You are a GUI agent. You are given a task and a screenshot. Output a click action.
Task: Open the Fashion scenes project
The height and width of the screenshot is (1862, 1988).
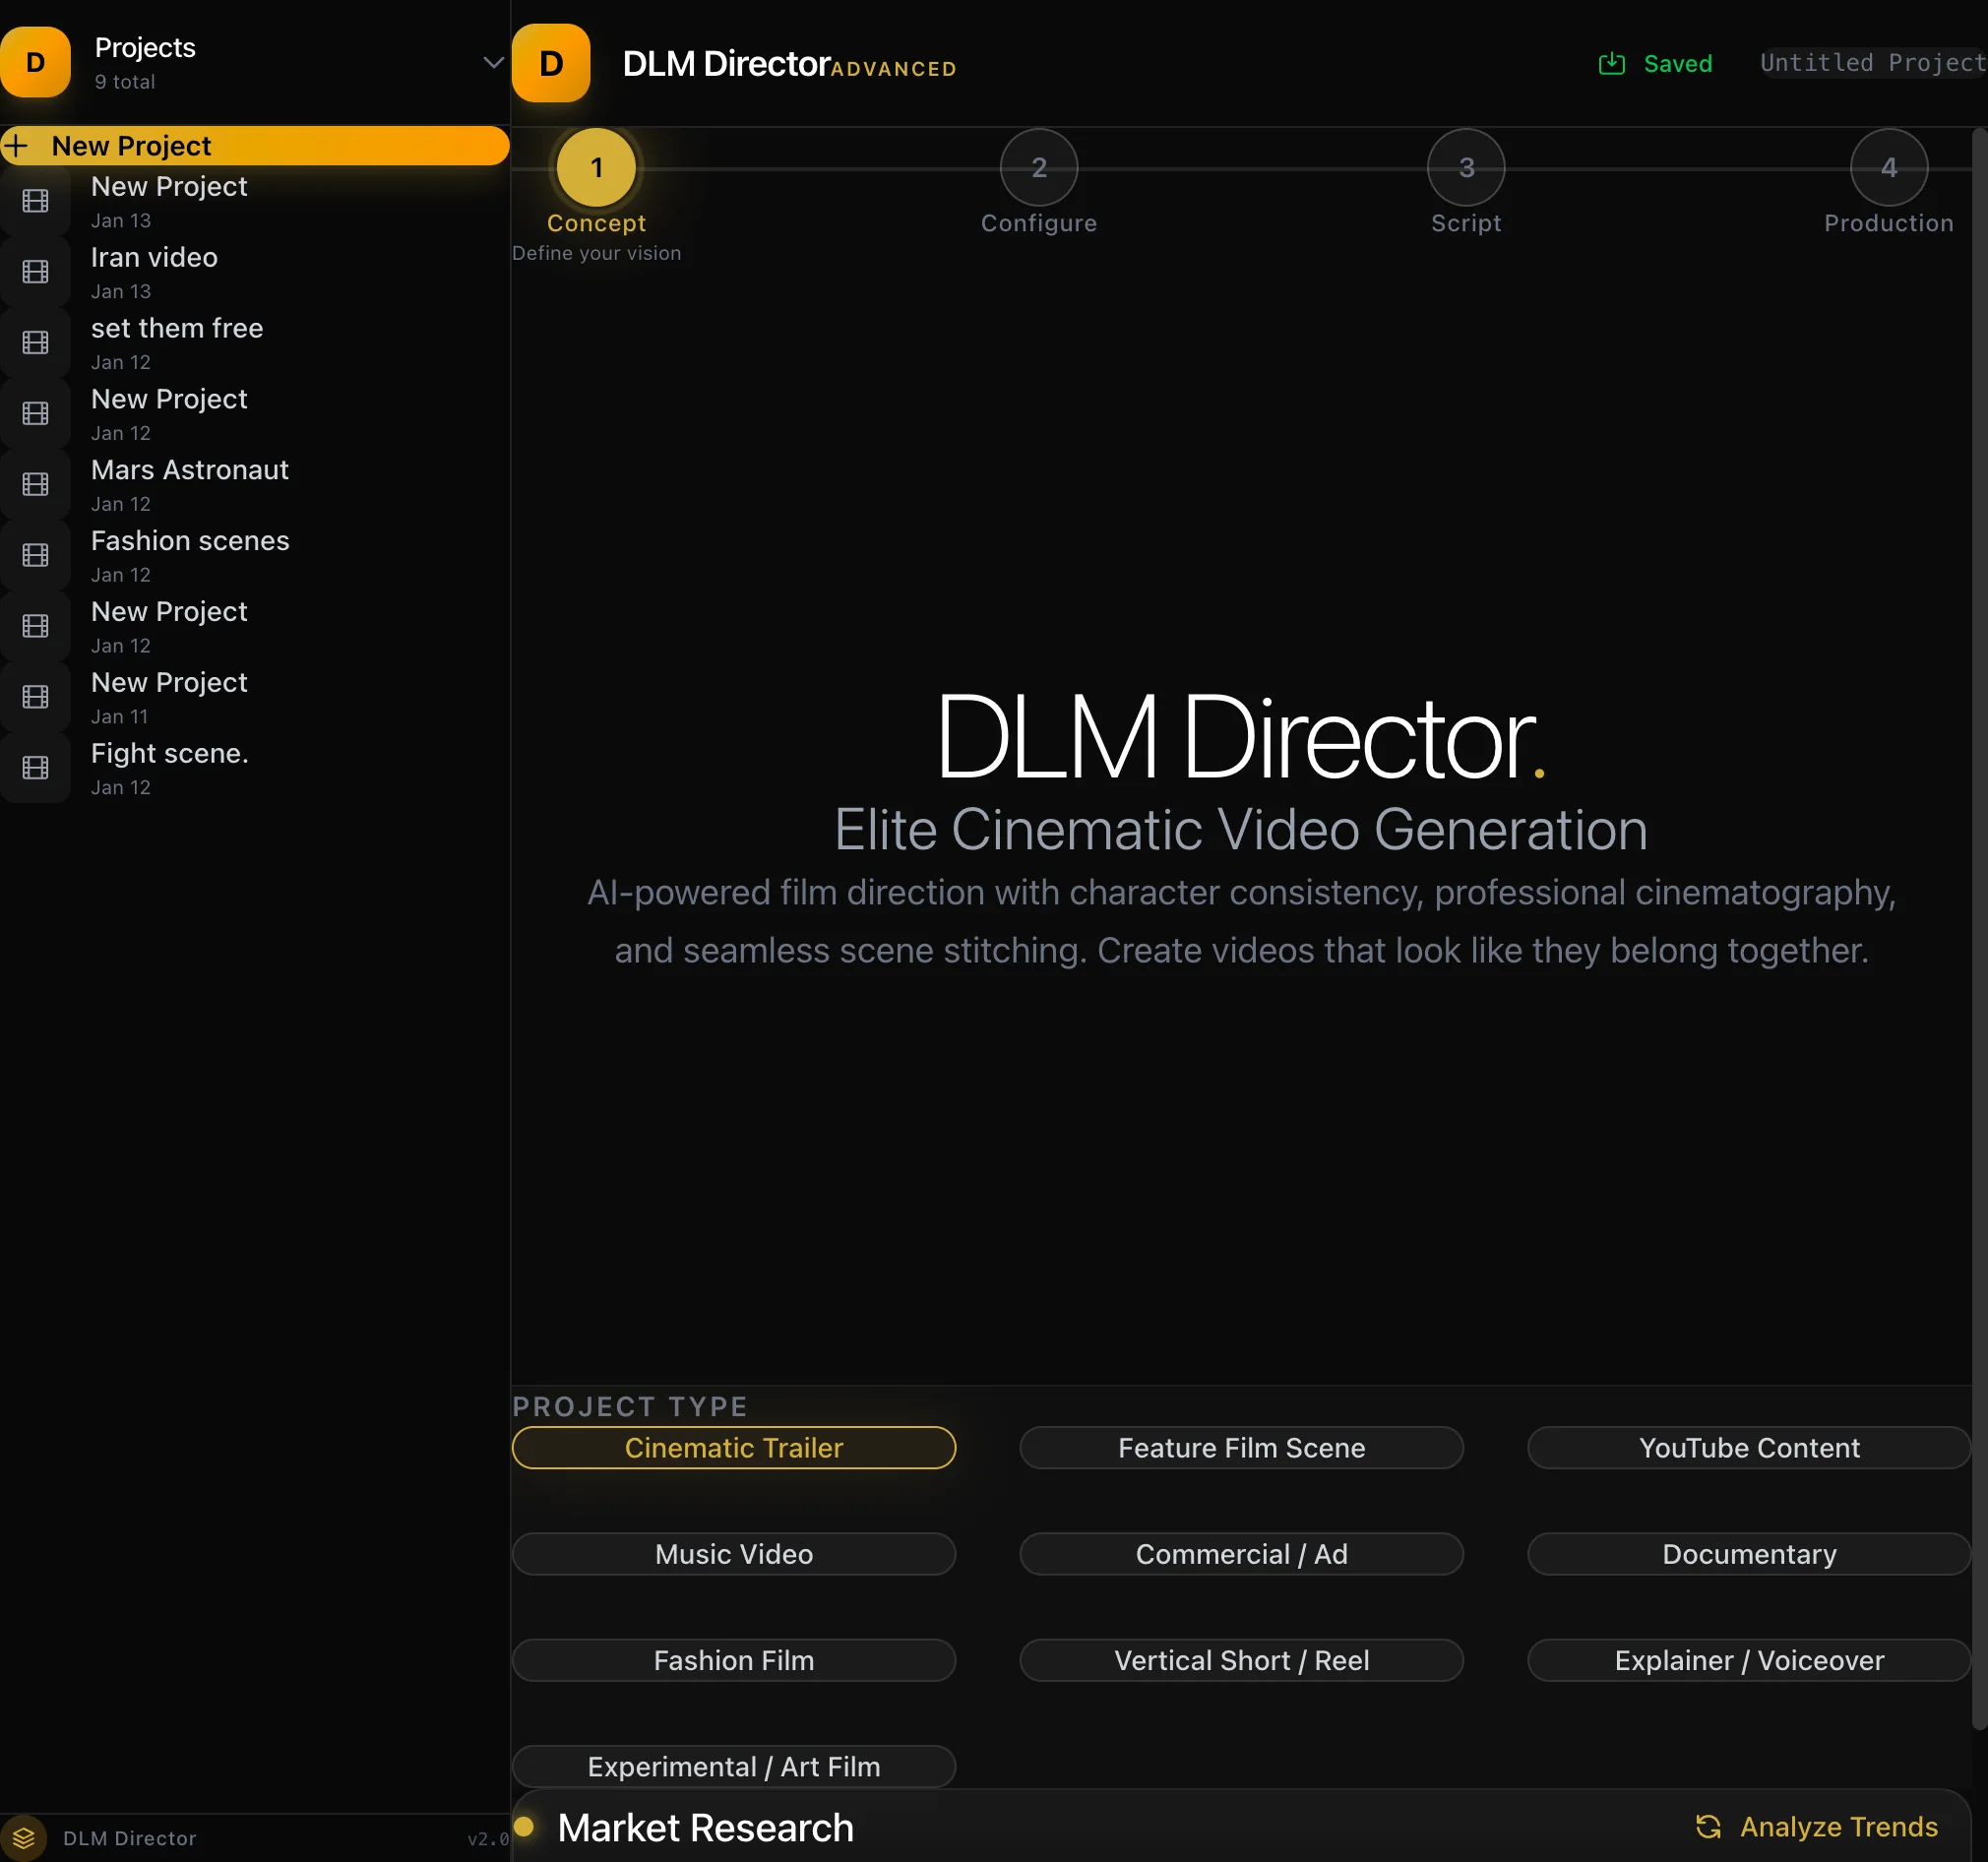(x=255, y=556)
